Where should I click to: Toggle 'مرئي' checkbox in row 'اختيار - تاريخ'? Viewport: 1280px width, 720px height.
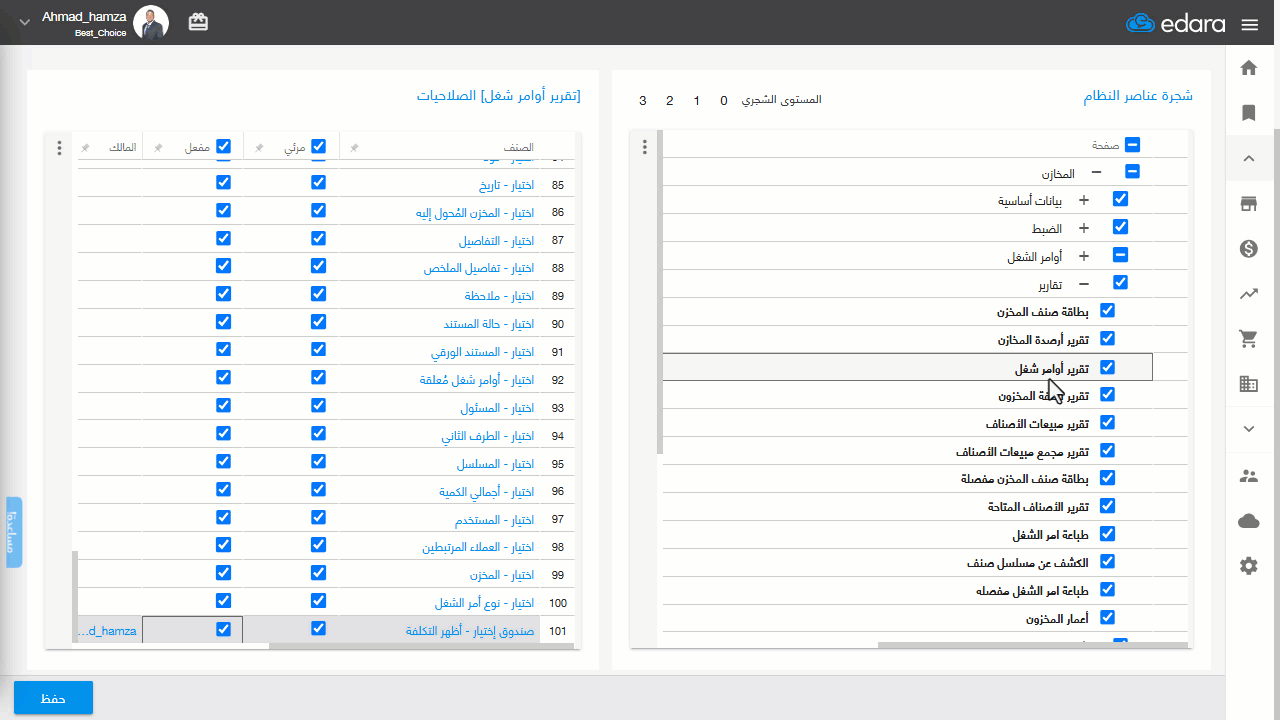coord(318,183)
